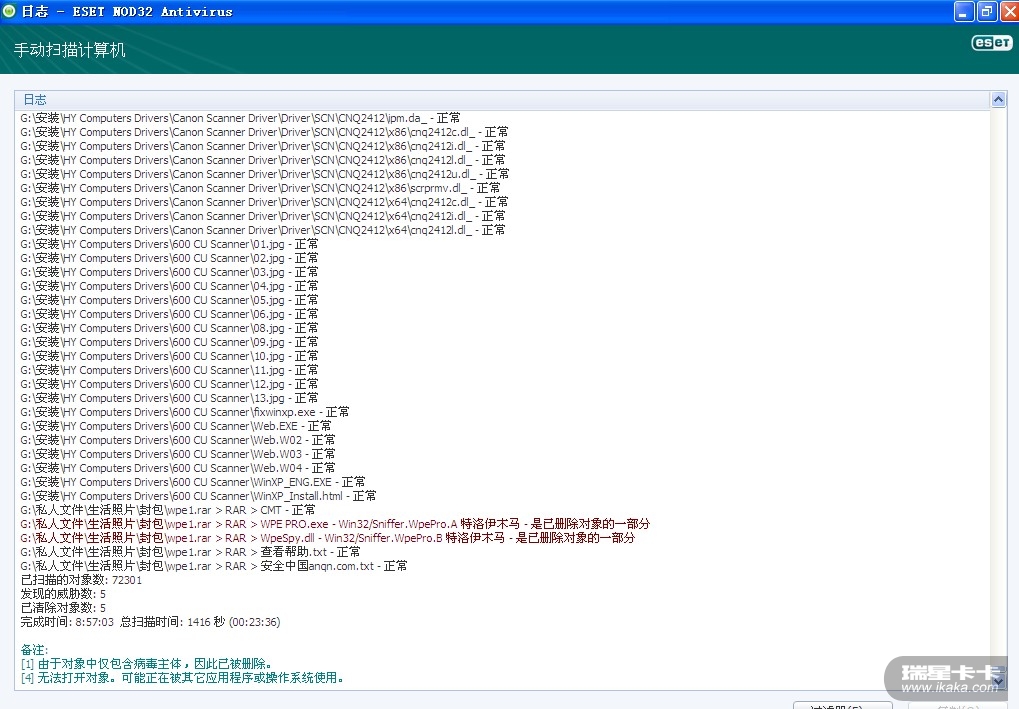This screenshot has width=1019, height=709.
Task: Click the 已扫描的对象数: 72301 line
Action: [81, 580]
